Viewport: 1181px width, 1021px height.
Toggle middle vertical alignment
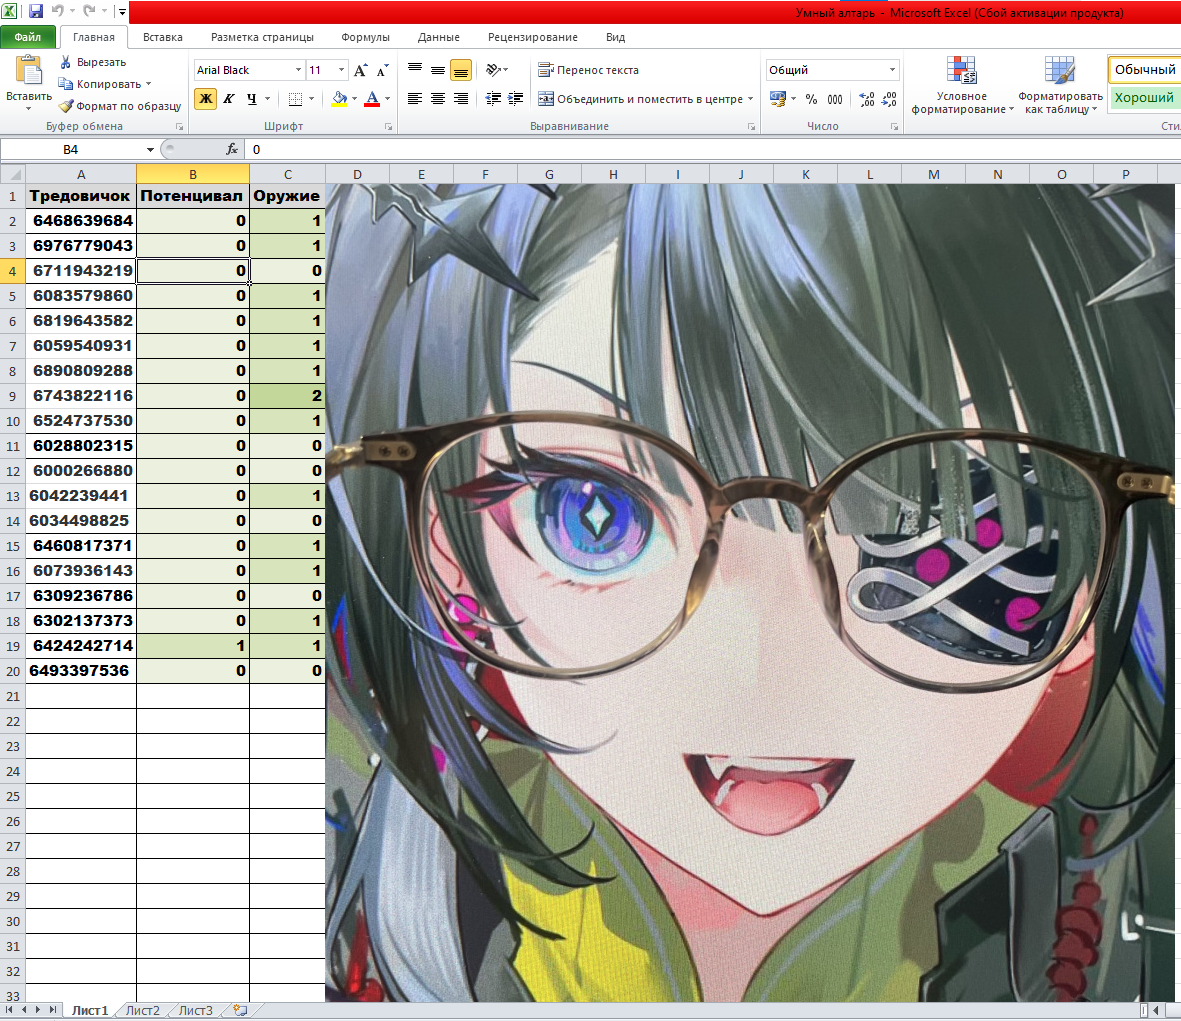coord(438,70)
